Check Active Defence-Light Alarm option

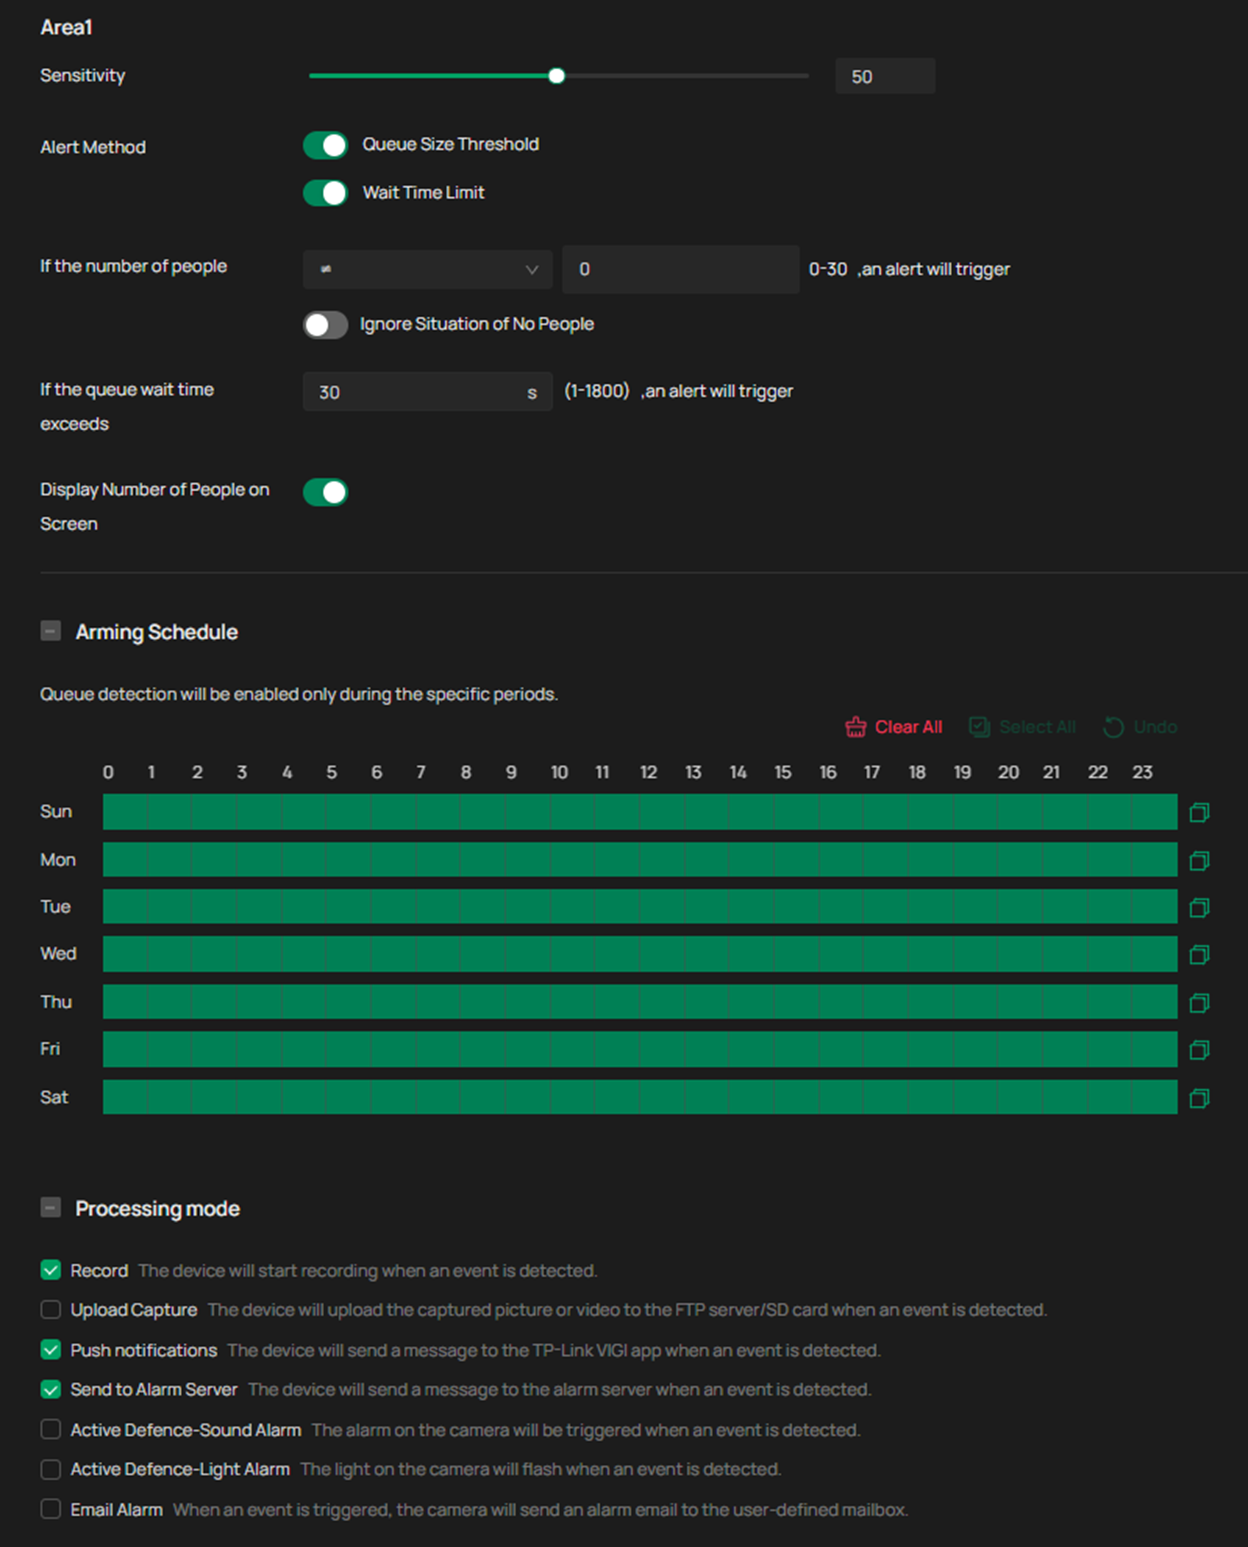tap(50, 1469)
